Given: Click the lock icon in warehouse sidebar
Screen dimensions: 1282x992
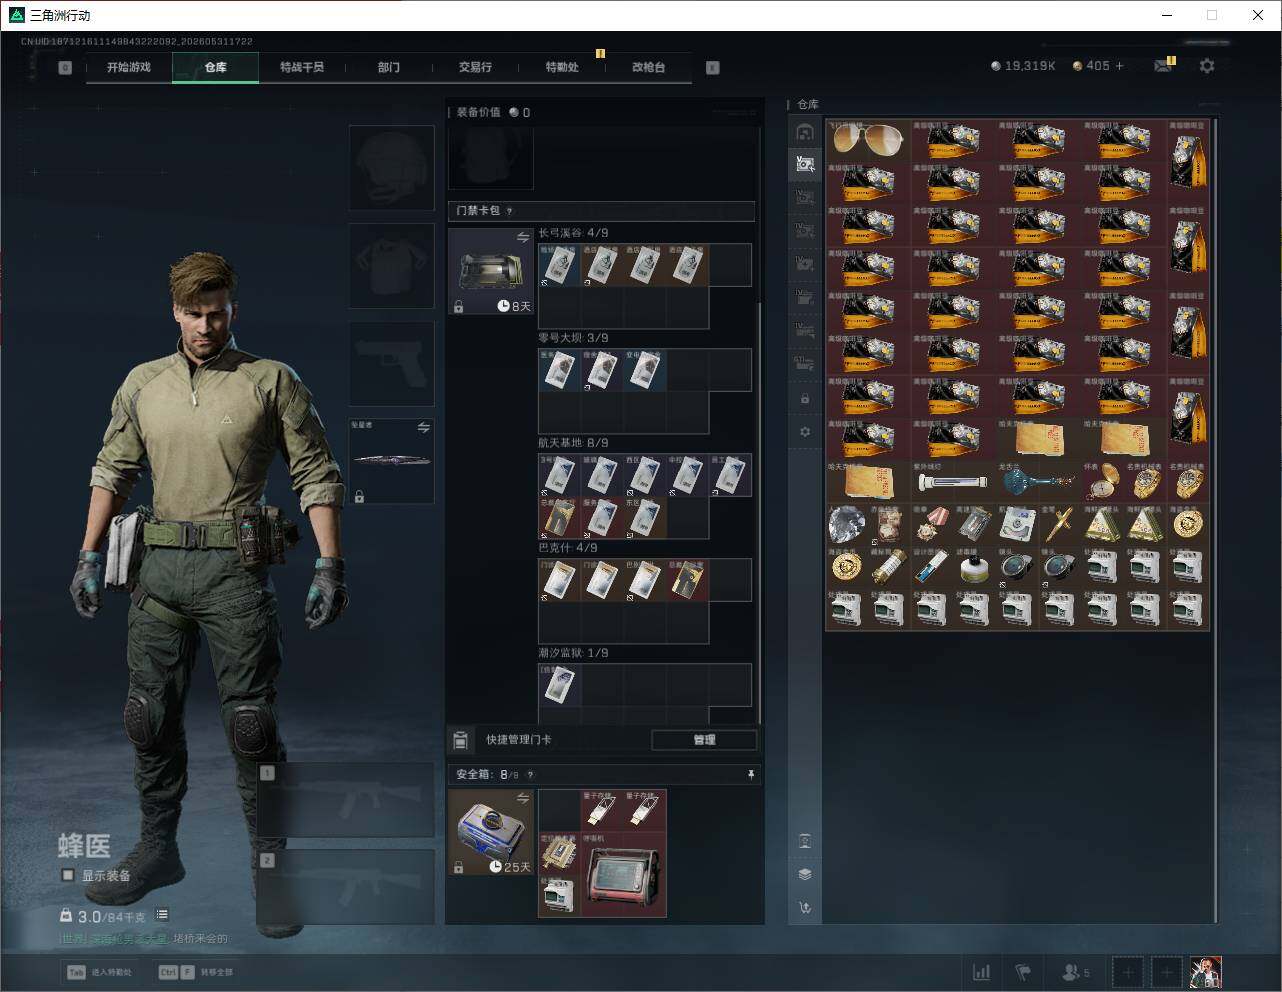Looking at the screenshot, I should point(805,399).
